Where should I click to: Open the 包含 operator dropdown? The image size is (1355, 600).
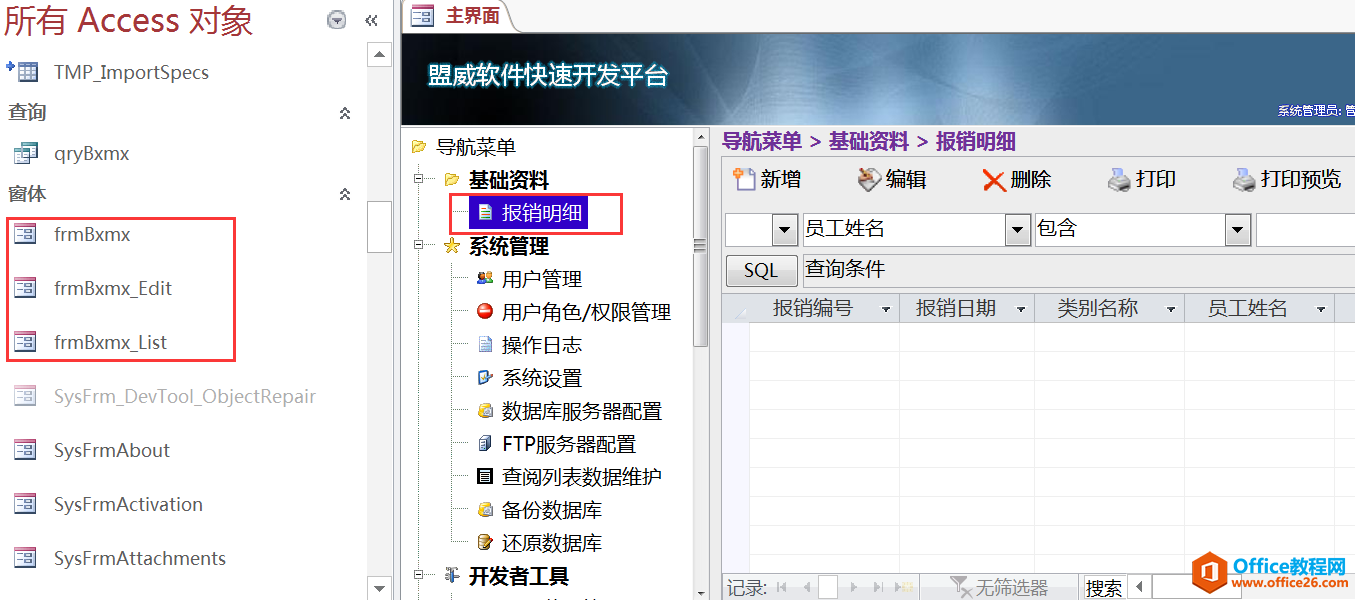point(1238,230)
